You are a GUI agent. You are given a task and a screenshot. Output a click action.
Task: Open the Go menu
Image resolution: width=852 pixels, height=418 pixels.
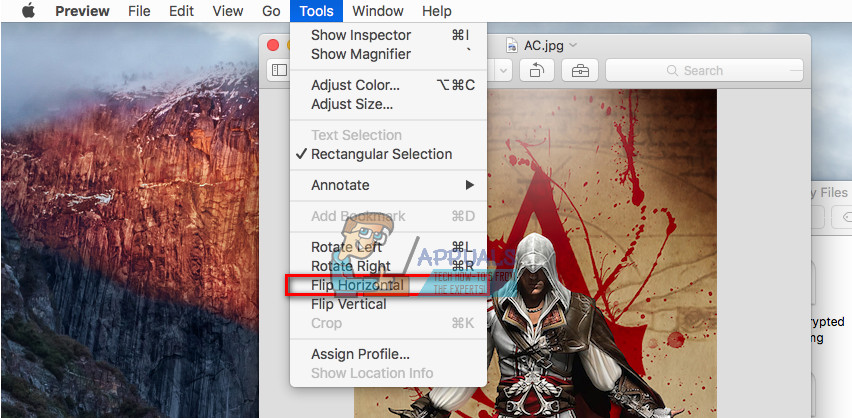271,11
